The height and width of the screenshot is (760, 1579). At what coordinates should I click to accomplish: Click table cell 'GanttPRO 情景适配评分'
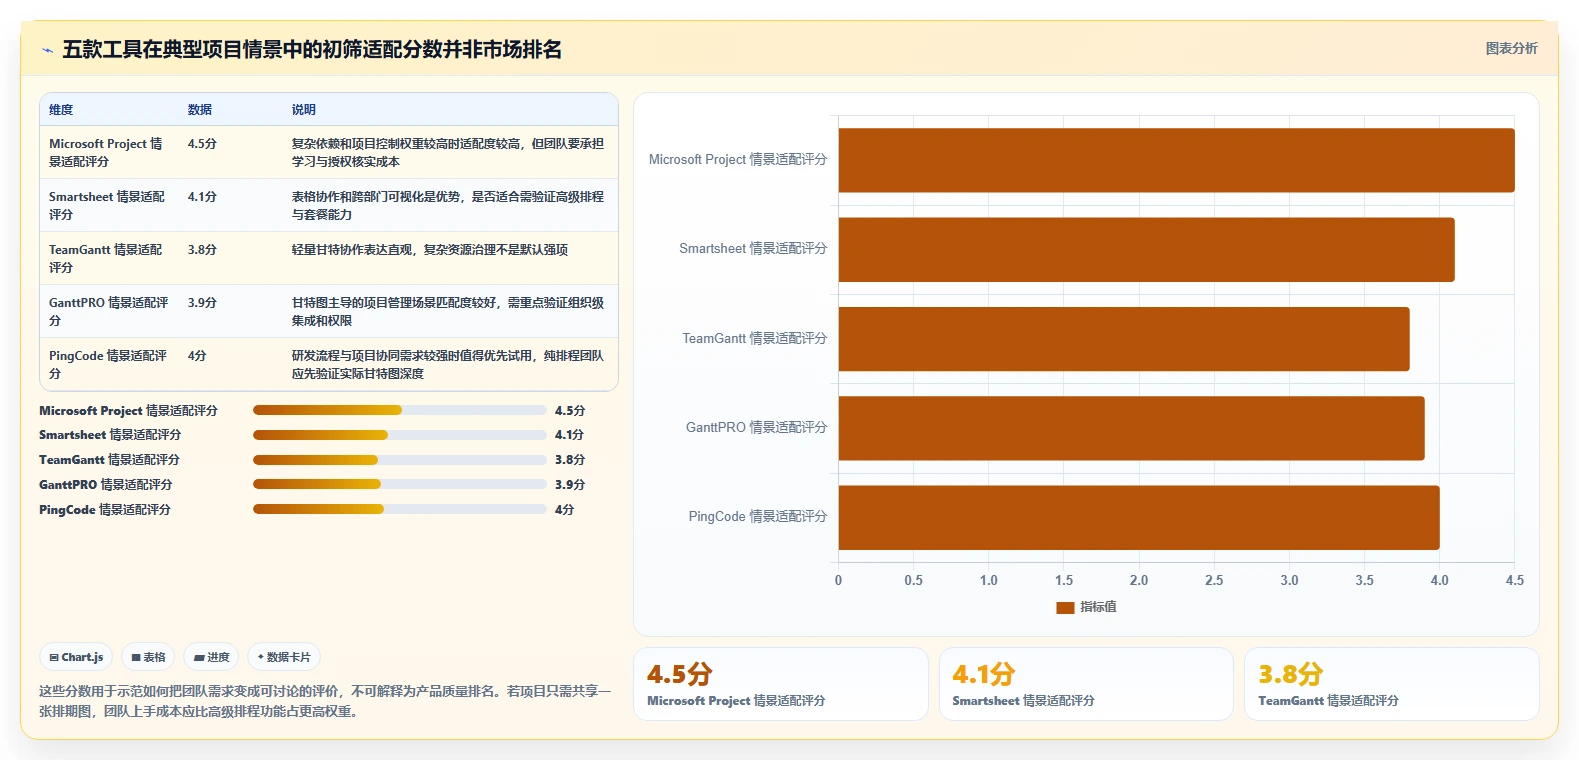pos(108,311)
